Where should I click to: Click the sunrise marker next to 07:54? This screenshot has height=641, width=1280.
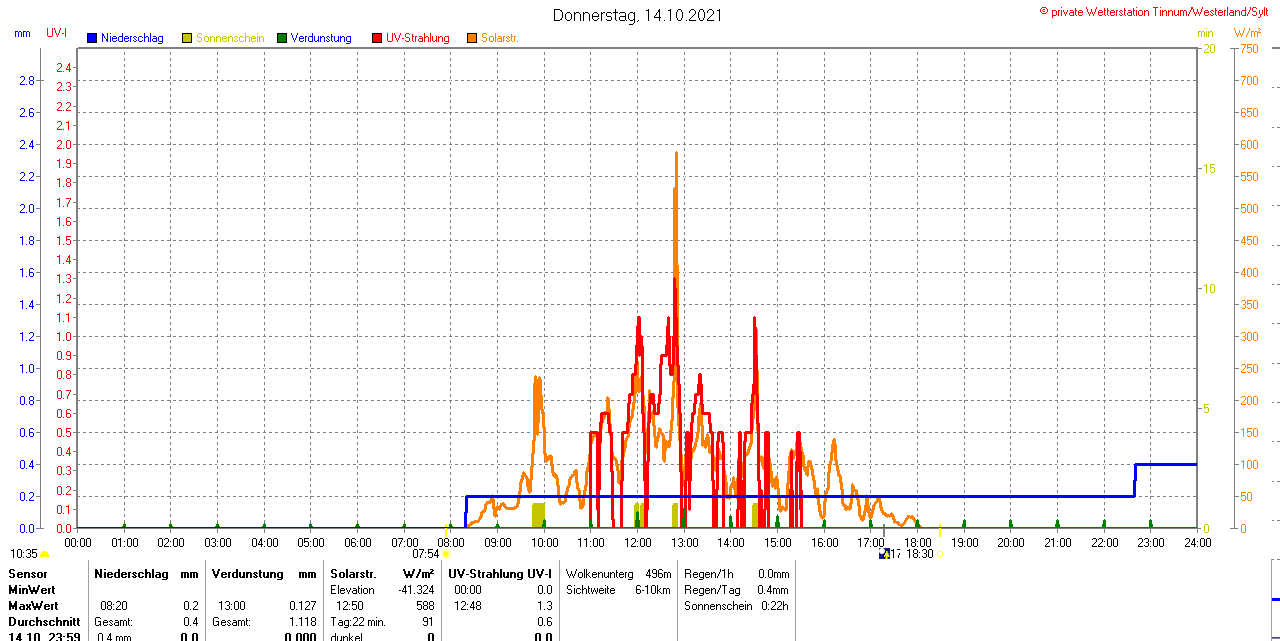446,554
